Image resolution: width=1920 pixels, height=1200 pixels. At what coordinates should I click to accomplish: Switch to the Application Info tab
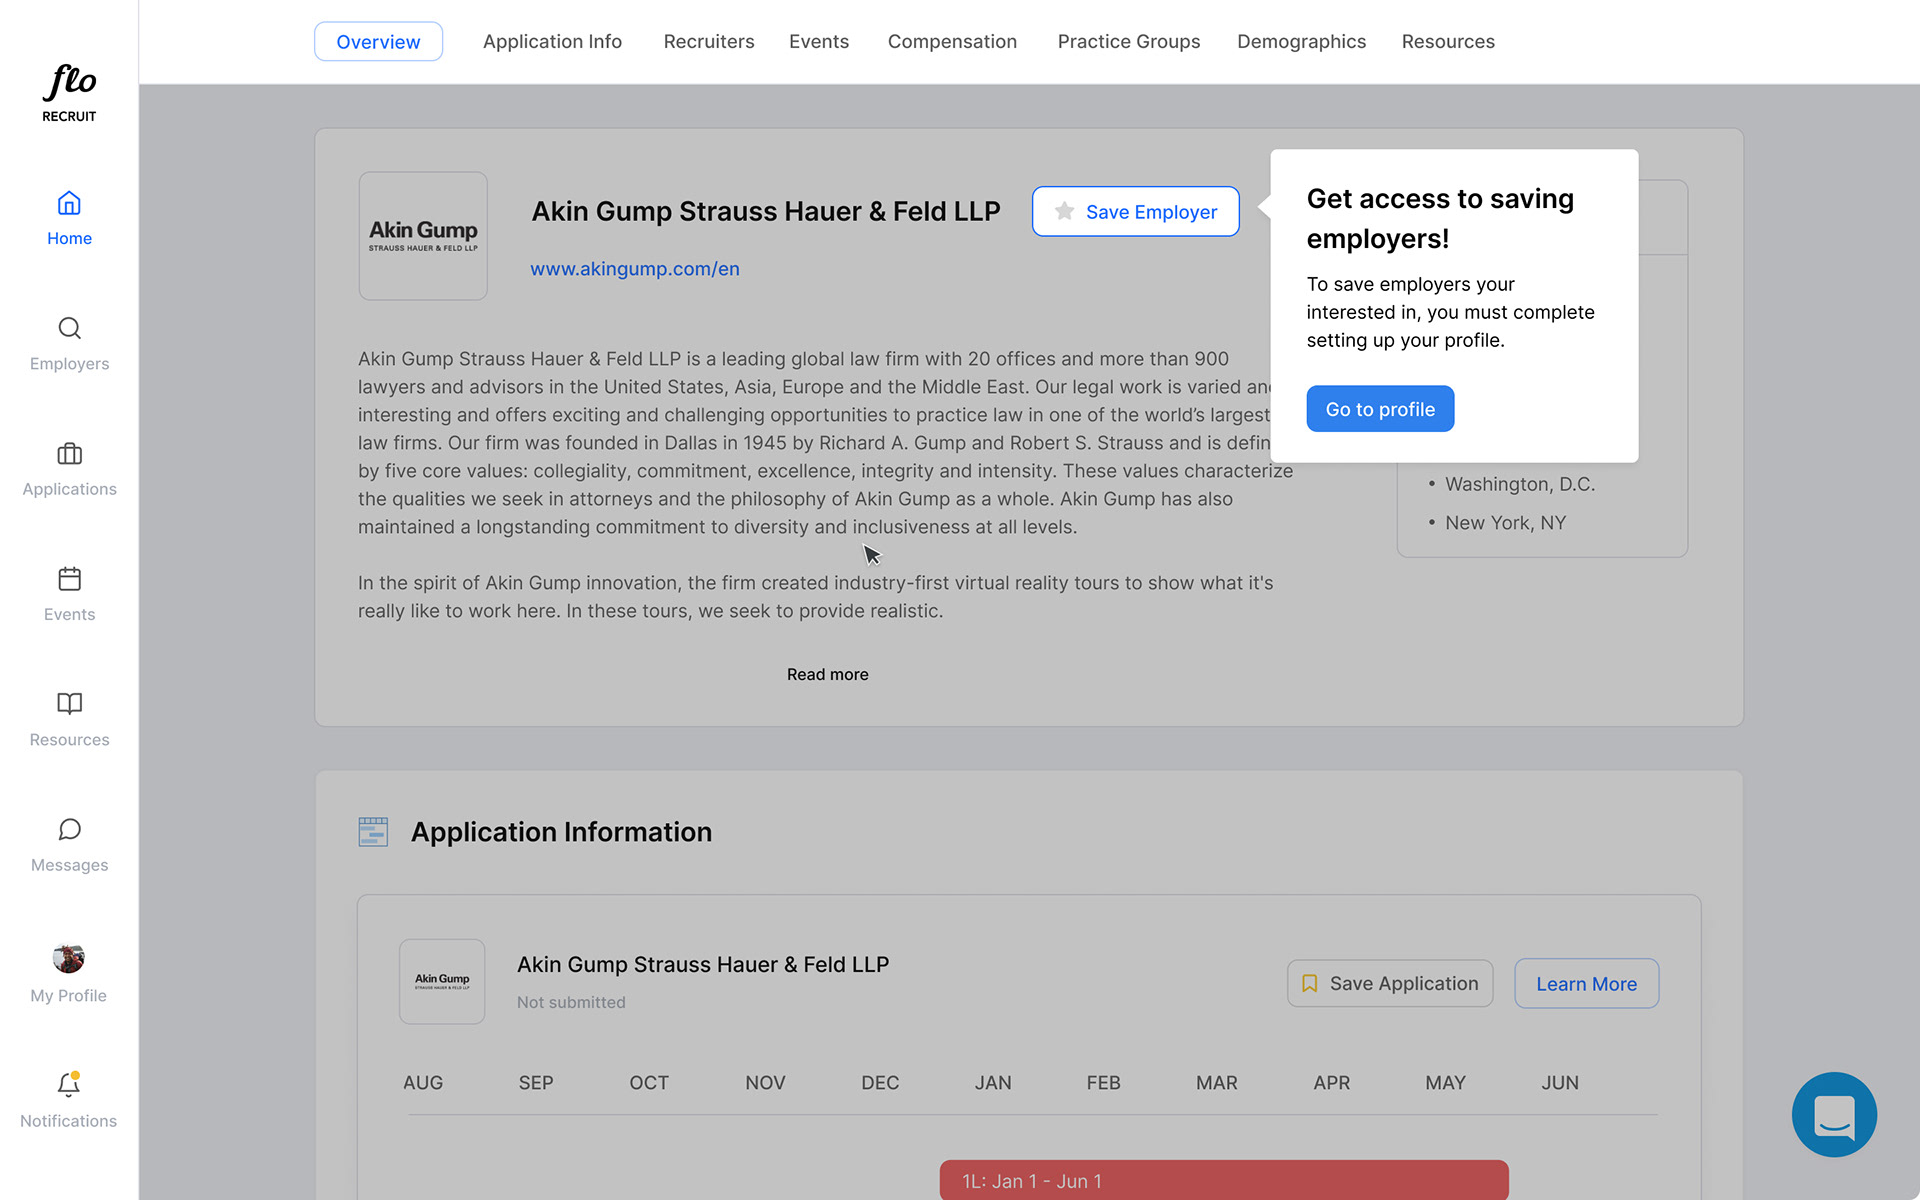(552, 42)
